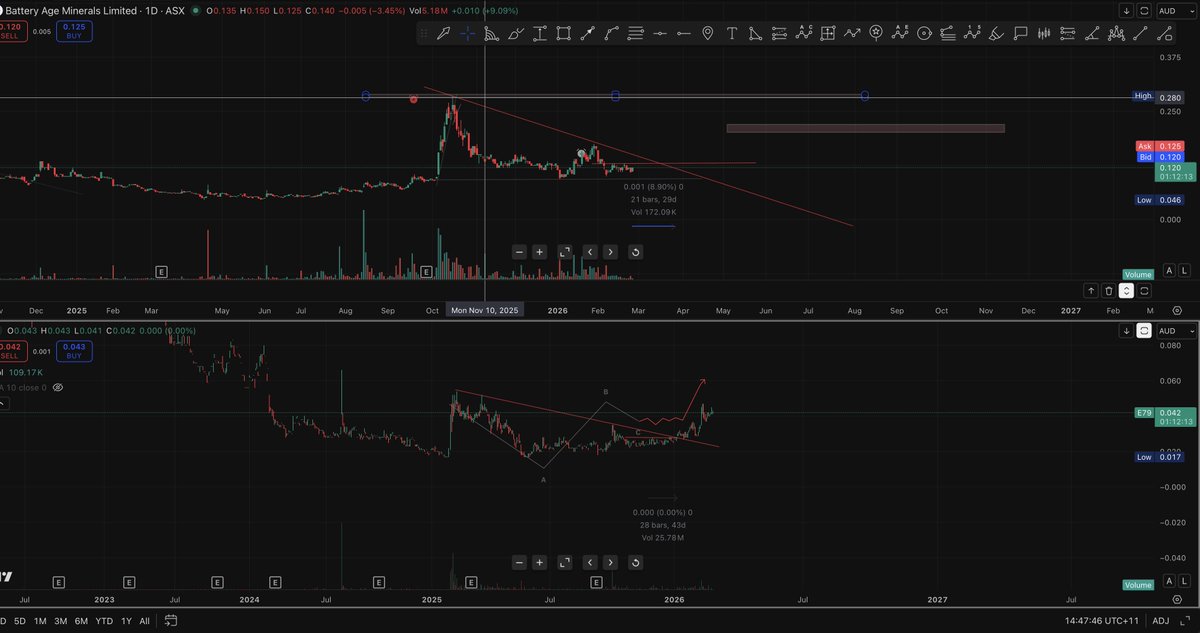This screenshot has height=633, width=1200.
Task: Click the red dot marker near peak
Action: pyautogui.click(x=414, y=99)
